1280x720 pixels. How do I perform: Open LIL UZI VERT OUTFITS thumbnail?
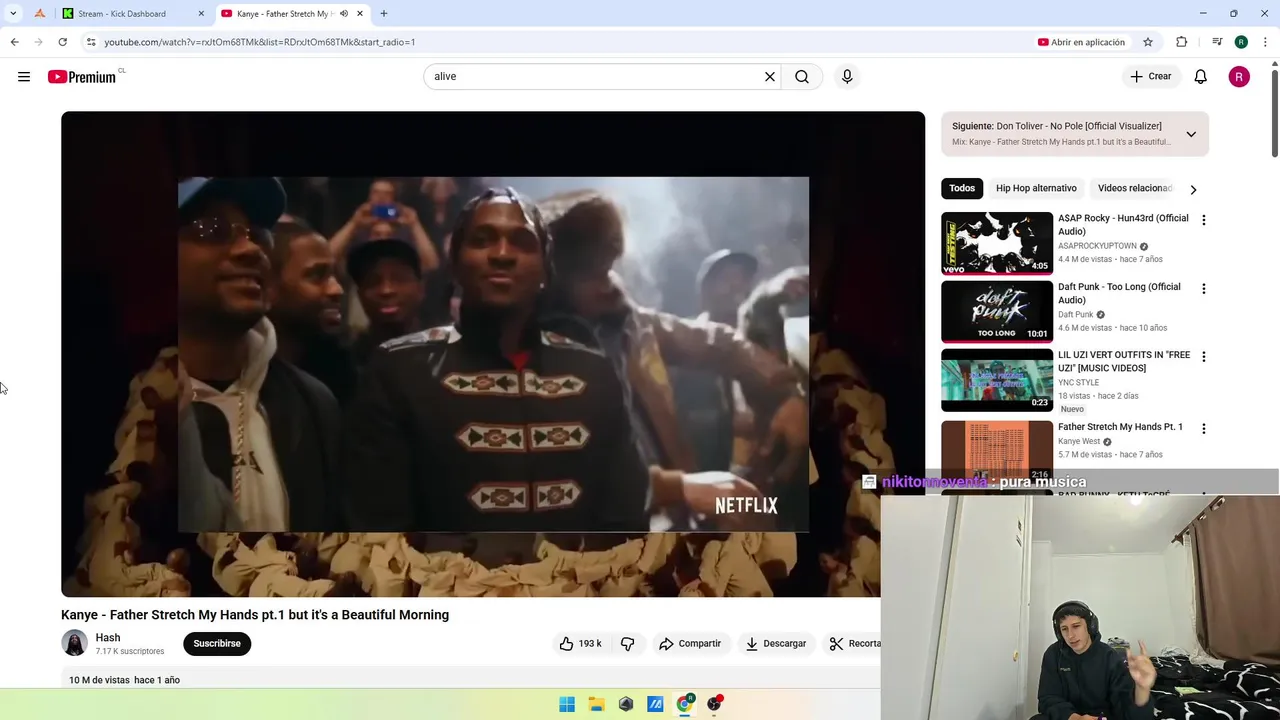(x=997, y=380)
